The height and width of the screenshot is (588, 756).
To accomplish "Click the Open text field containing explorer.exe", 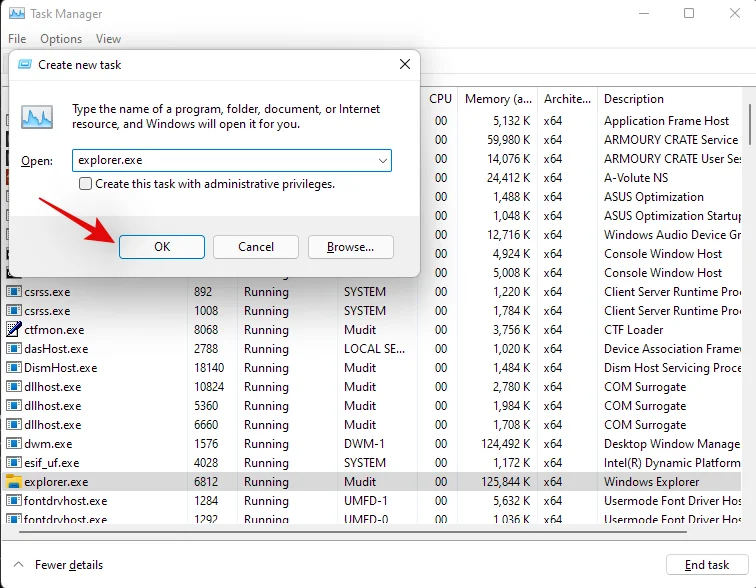I will [220, 160].
